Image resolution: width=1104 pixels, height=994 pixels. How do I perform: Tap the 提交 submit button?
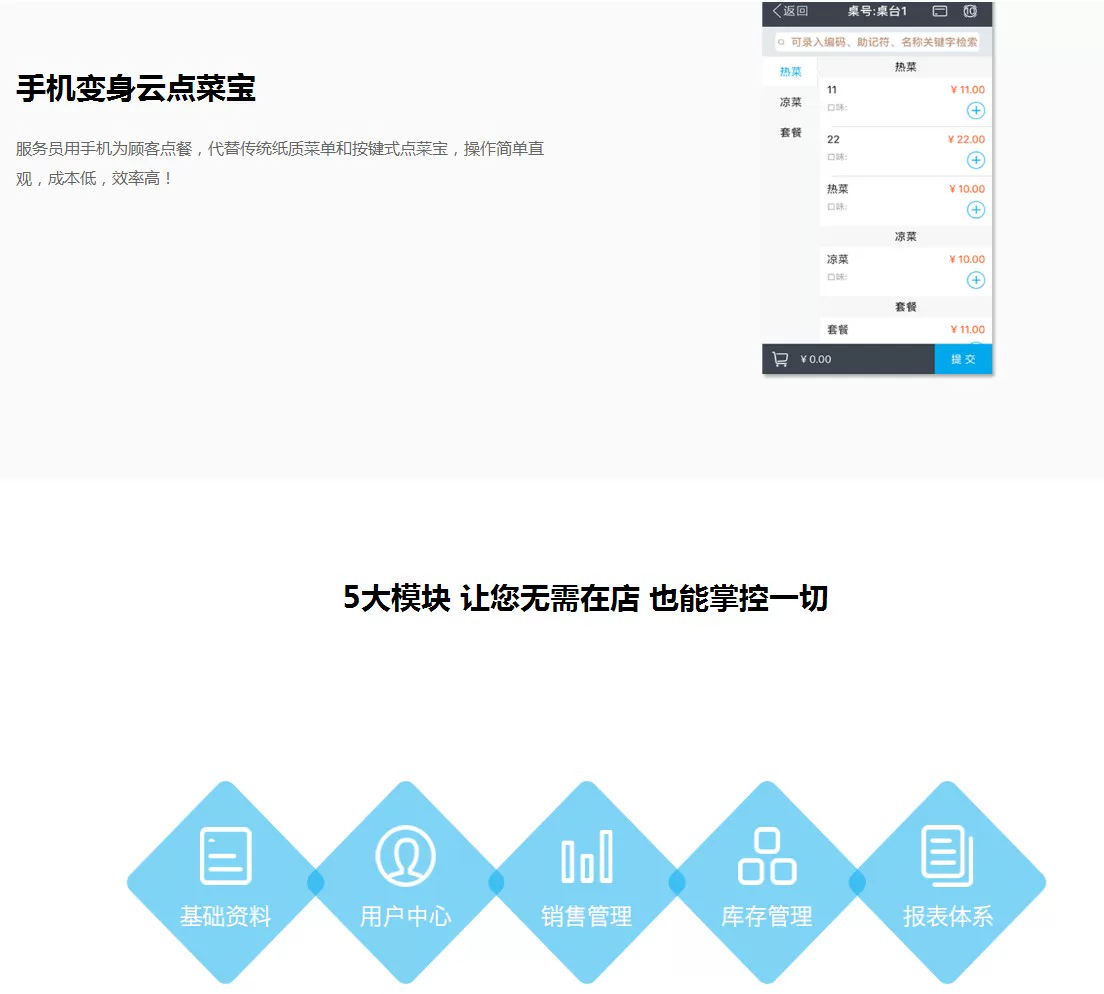tap(963, 359)
